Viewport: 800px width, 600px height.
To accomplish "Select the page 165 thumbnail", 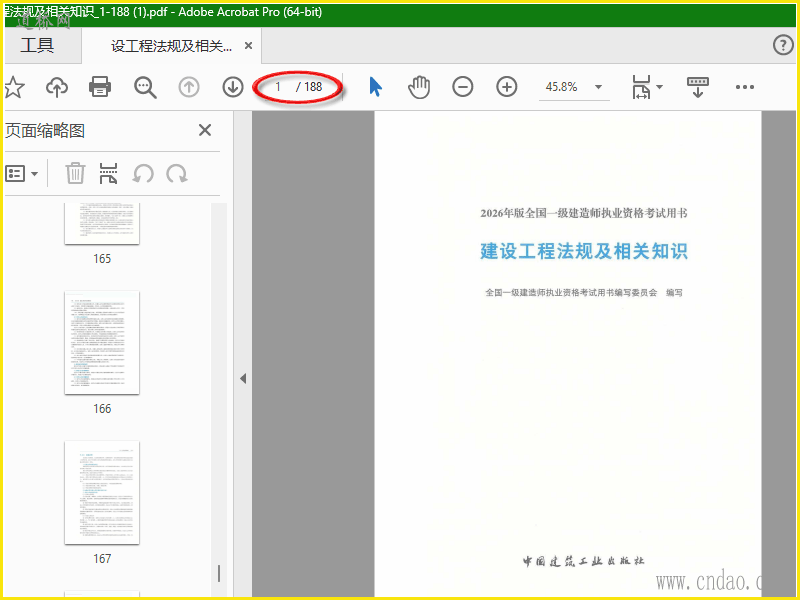I will click(x=102, y=224).
